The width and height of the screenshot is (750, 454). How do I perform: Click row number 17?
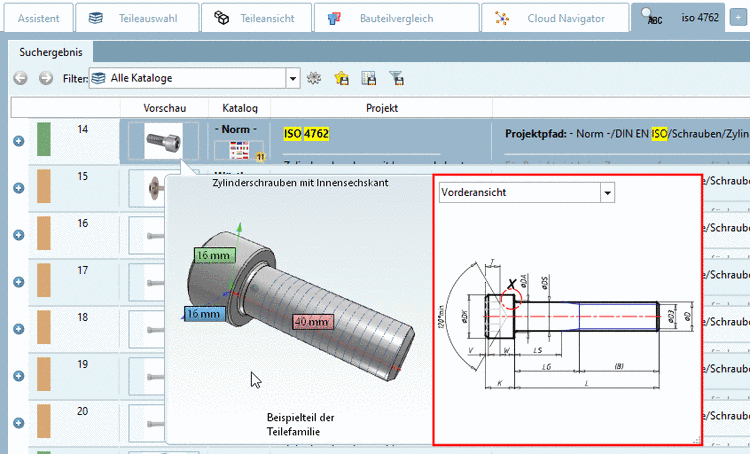82,270
